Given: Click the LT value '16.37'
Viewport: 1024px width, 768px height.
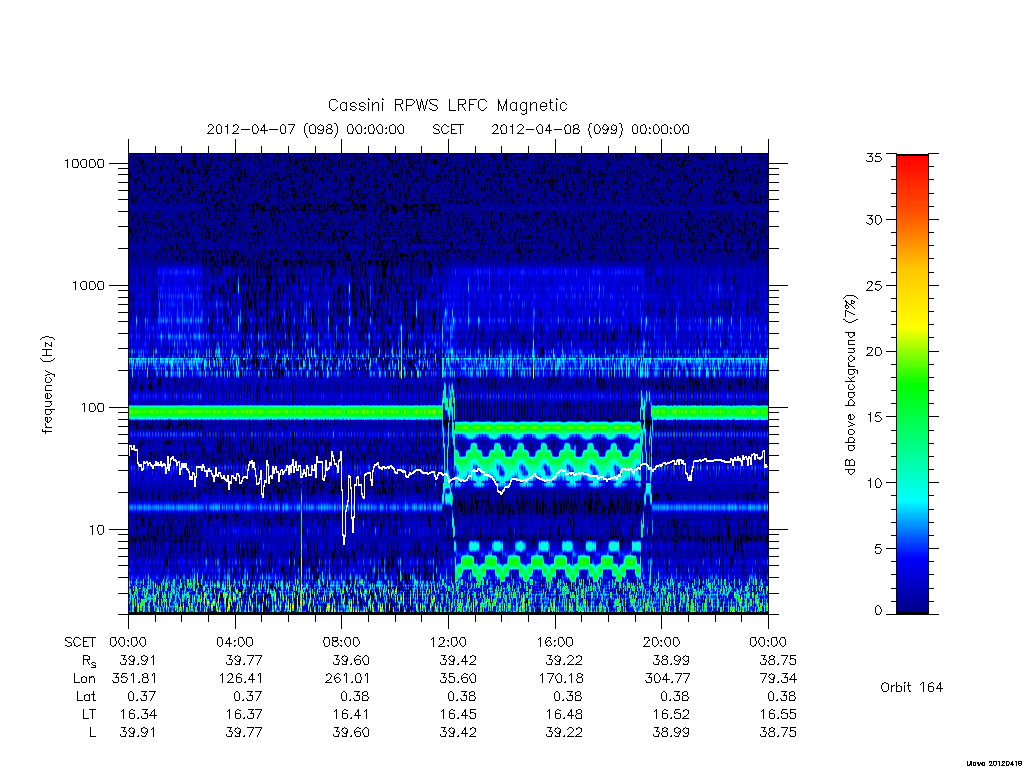Looking at the screenshot, I should click(244, 714).
